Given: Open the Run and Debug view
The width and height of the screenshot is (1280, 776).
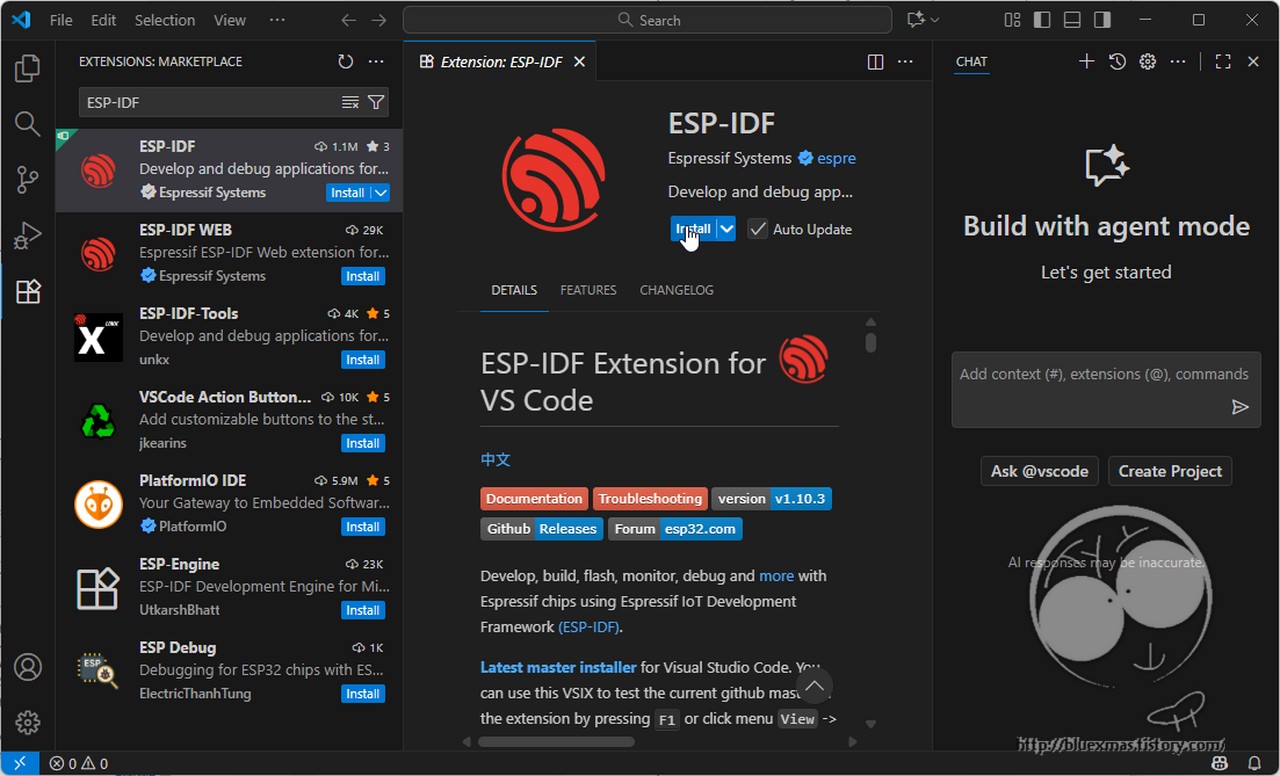Looking at the screenshot, I should (x=28, y=236).
